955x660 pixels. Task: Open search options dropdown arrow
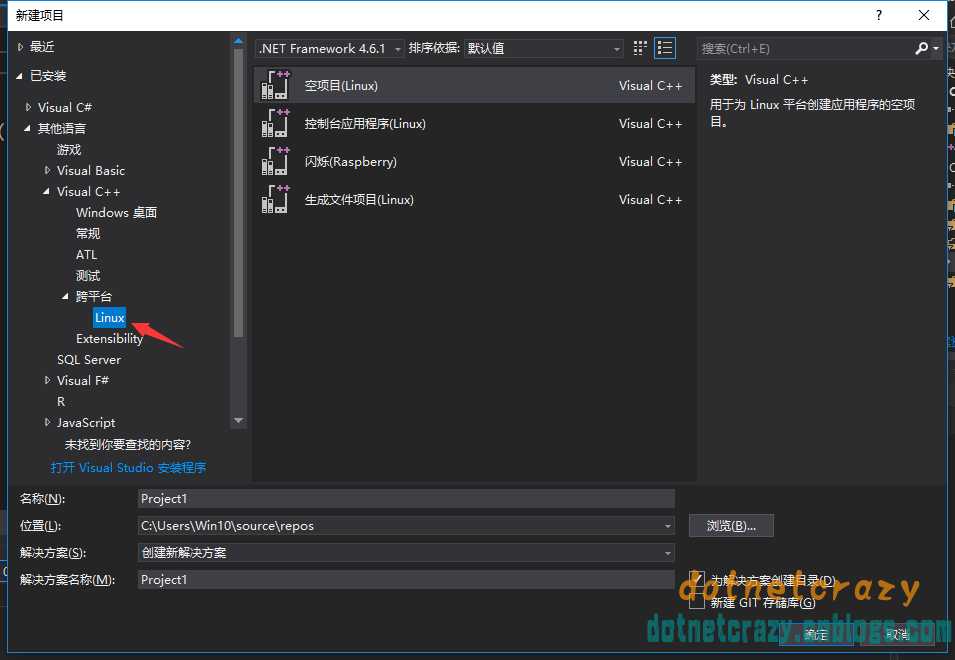click(936, 49)
